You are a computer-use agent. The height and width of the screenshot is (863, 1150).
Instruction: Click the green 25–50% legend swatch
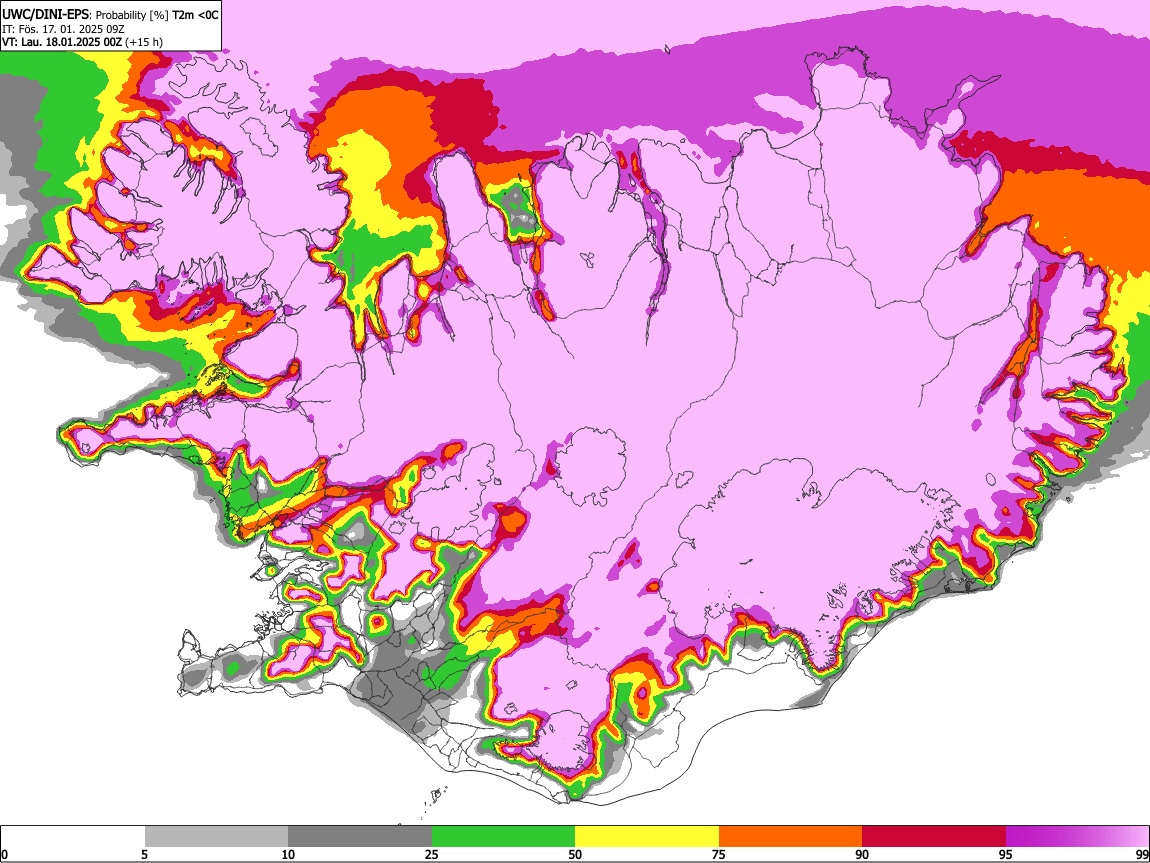coord(503,837)
